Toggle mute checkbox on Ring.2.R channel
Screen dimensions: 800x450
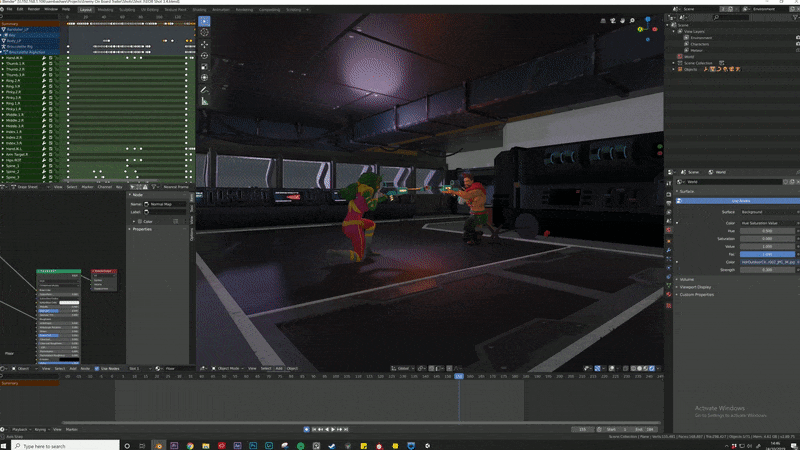[51, 81]
